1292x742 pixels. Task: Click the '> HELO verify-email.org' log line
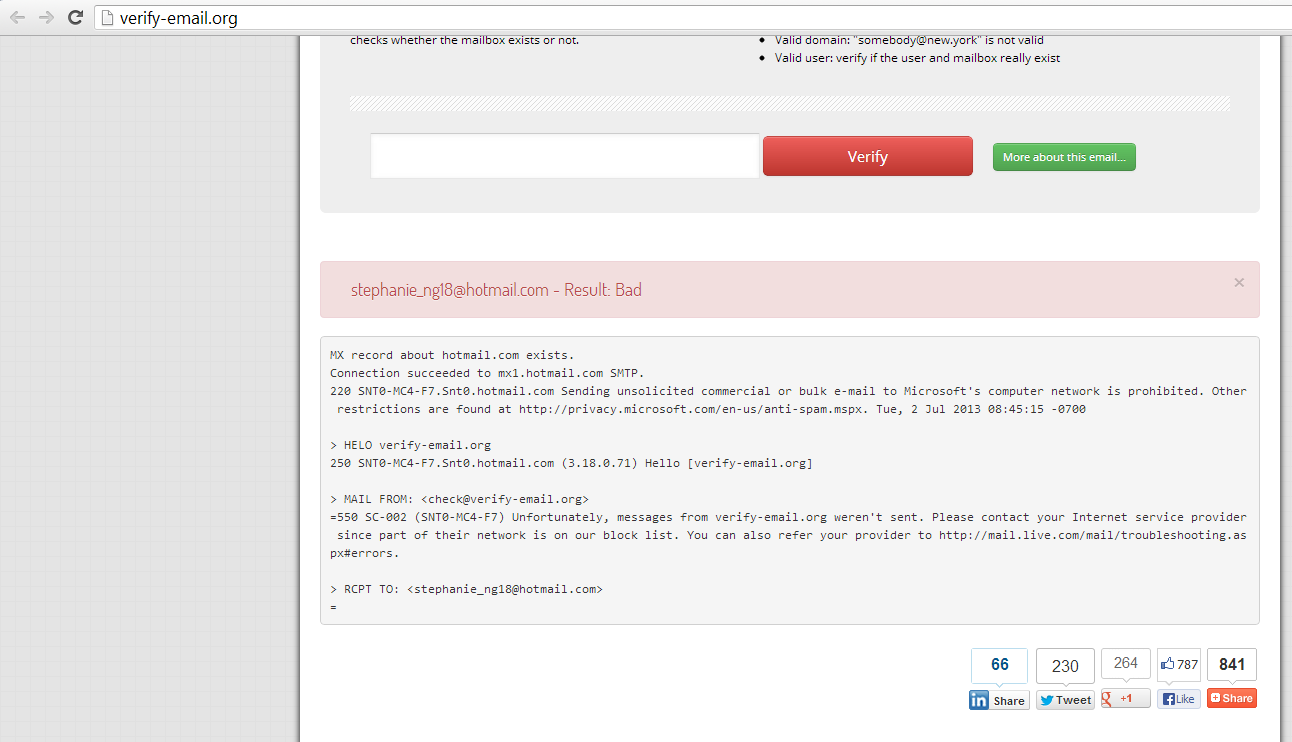411,445
